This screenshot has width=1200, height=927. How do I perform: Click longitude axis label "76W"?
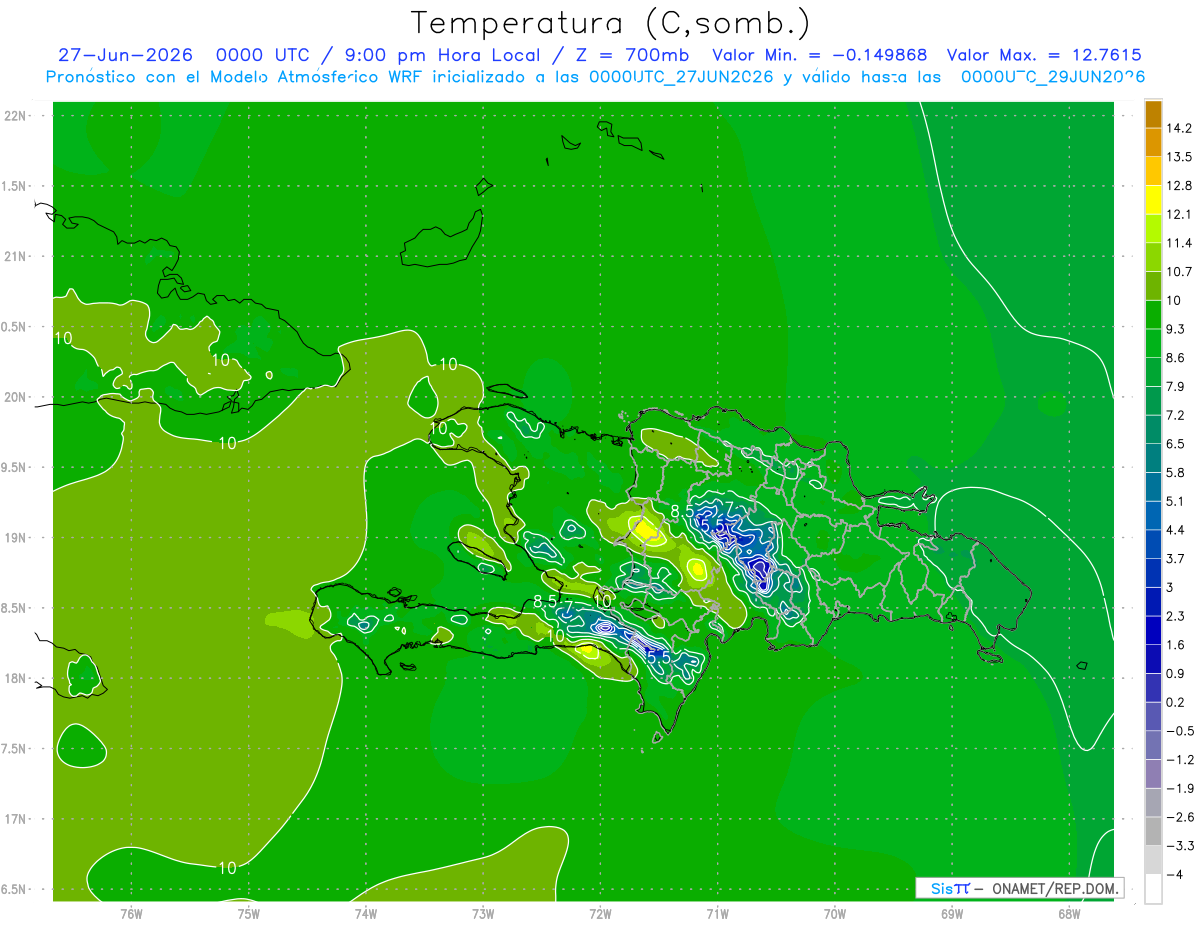tap(131, 913)
